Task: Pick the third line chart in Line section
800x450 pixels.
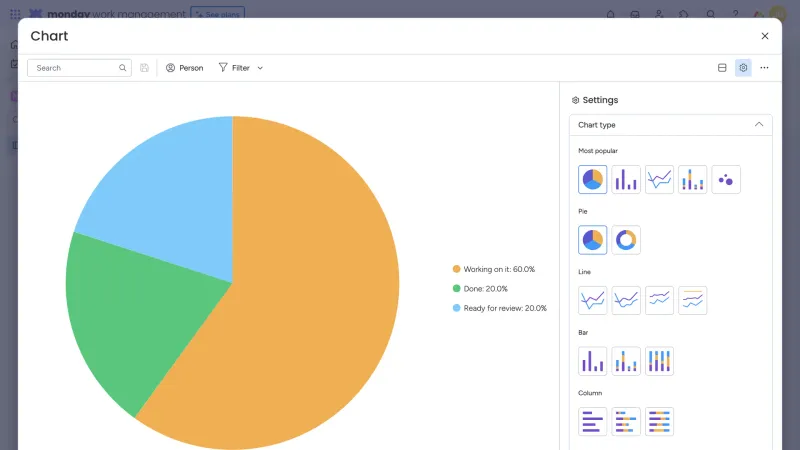Action: [659, 301]
